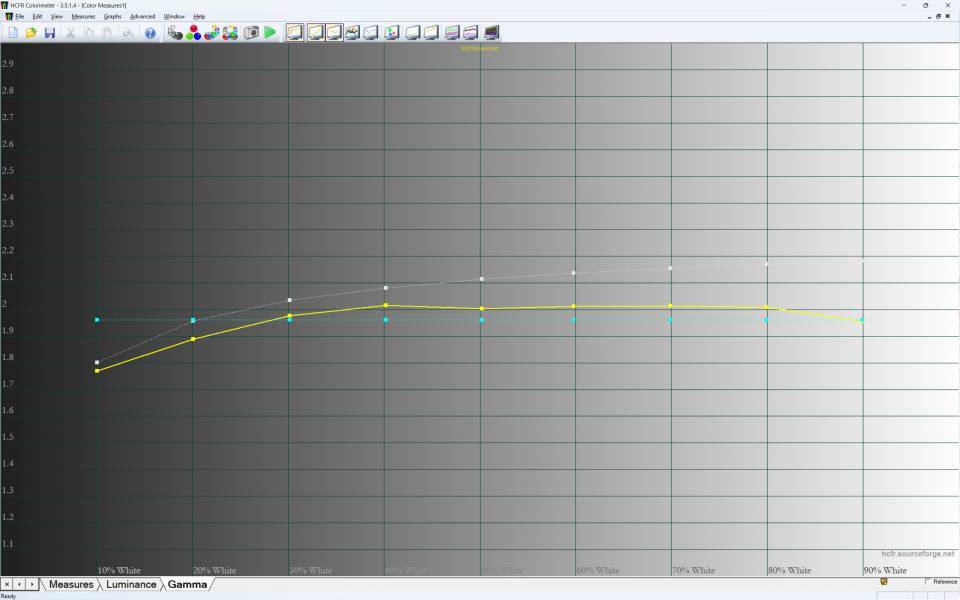Click the cyan reference point at 10% White

(x=97, y=320)
